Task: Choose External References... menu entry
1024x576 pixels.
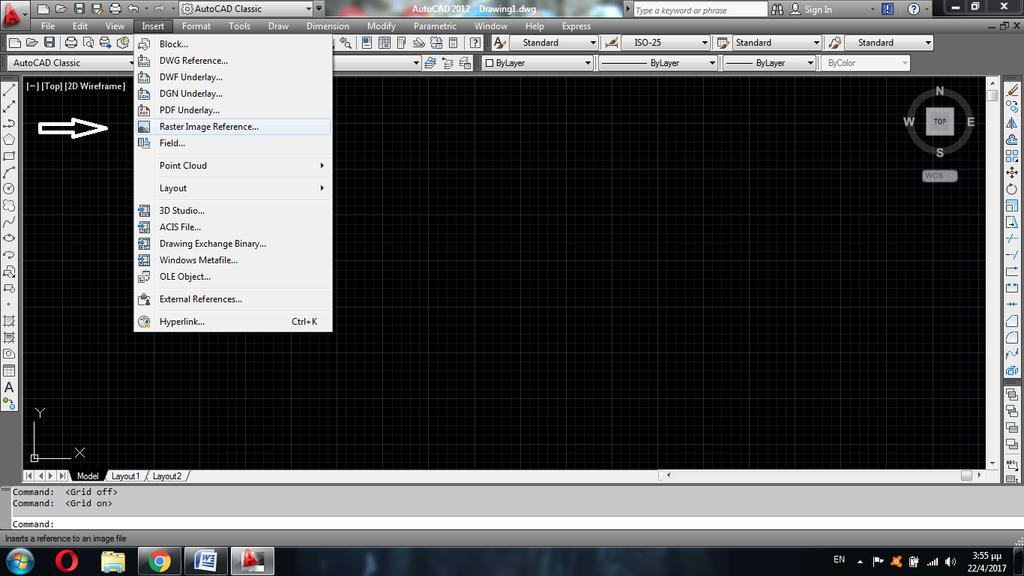Action: coord(233,299)
